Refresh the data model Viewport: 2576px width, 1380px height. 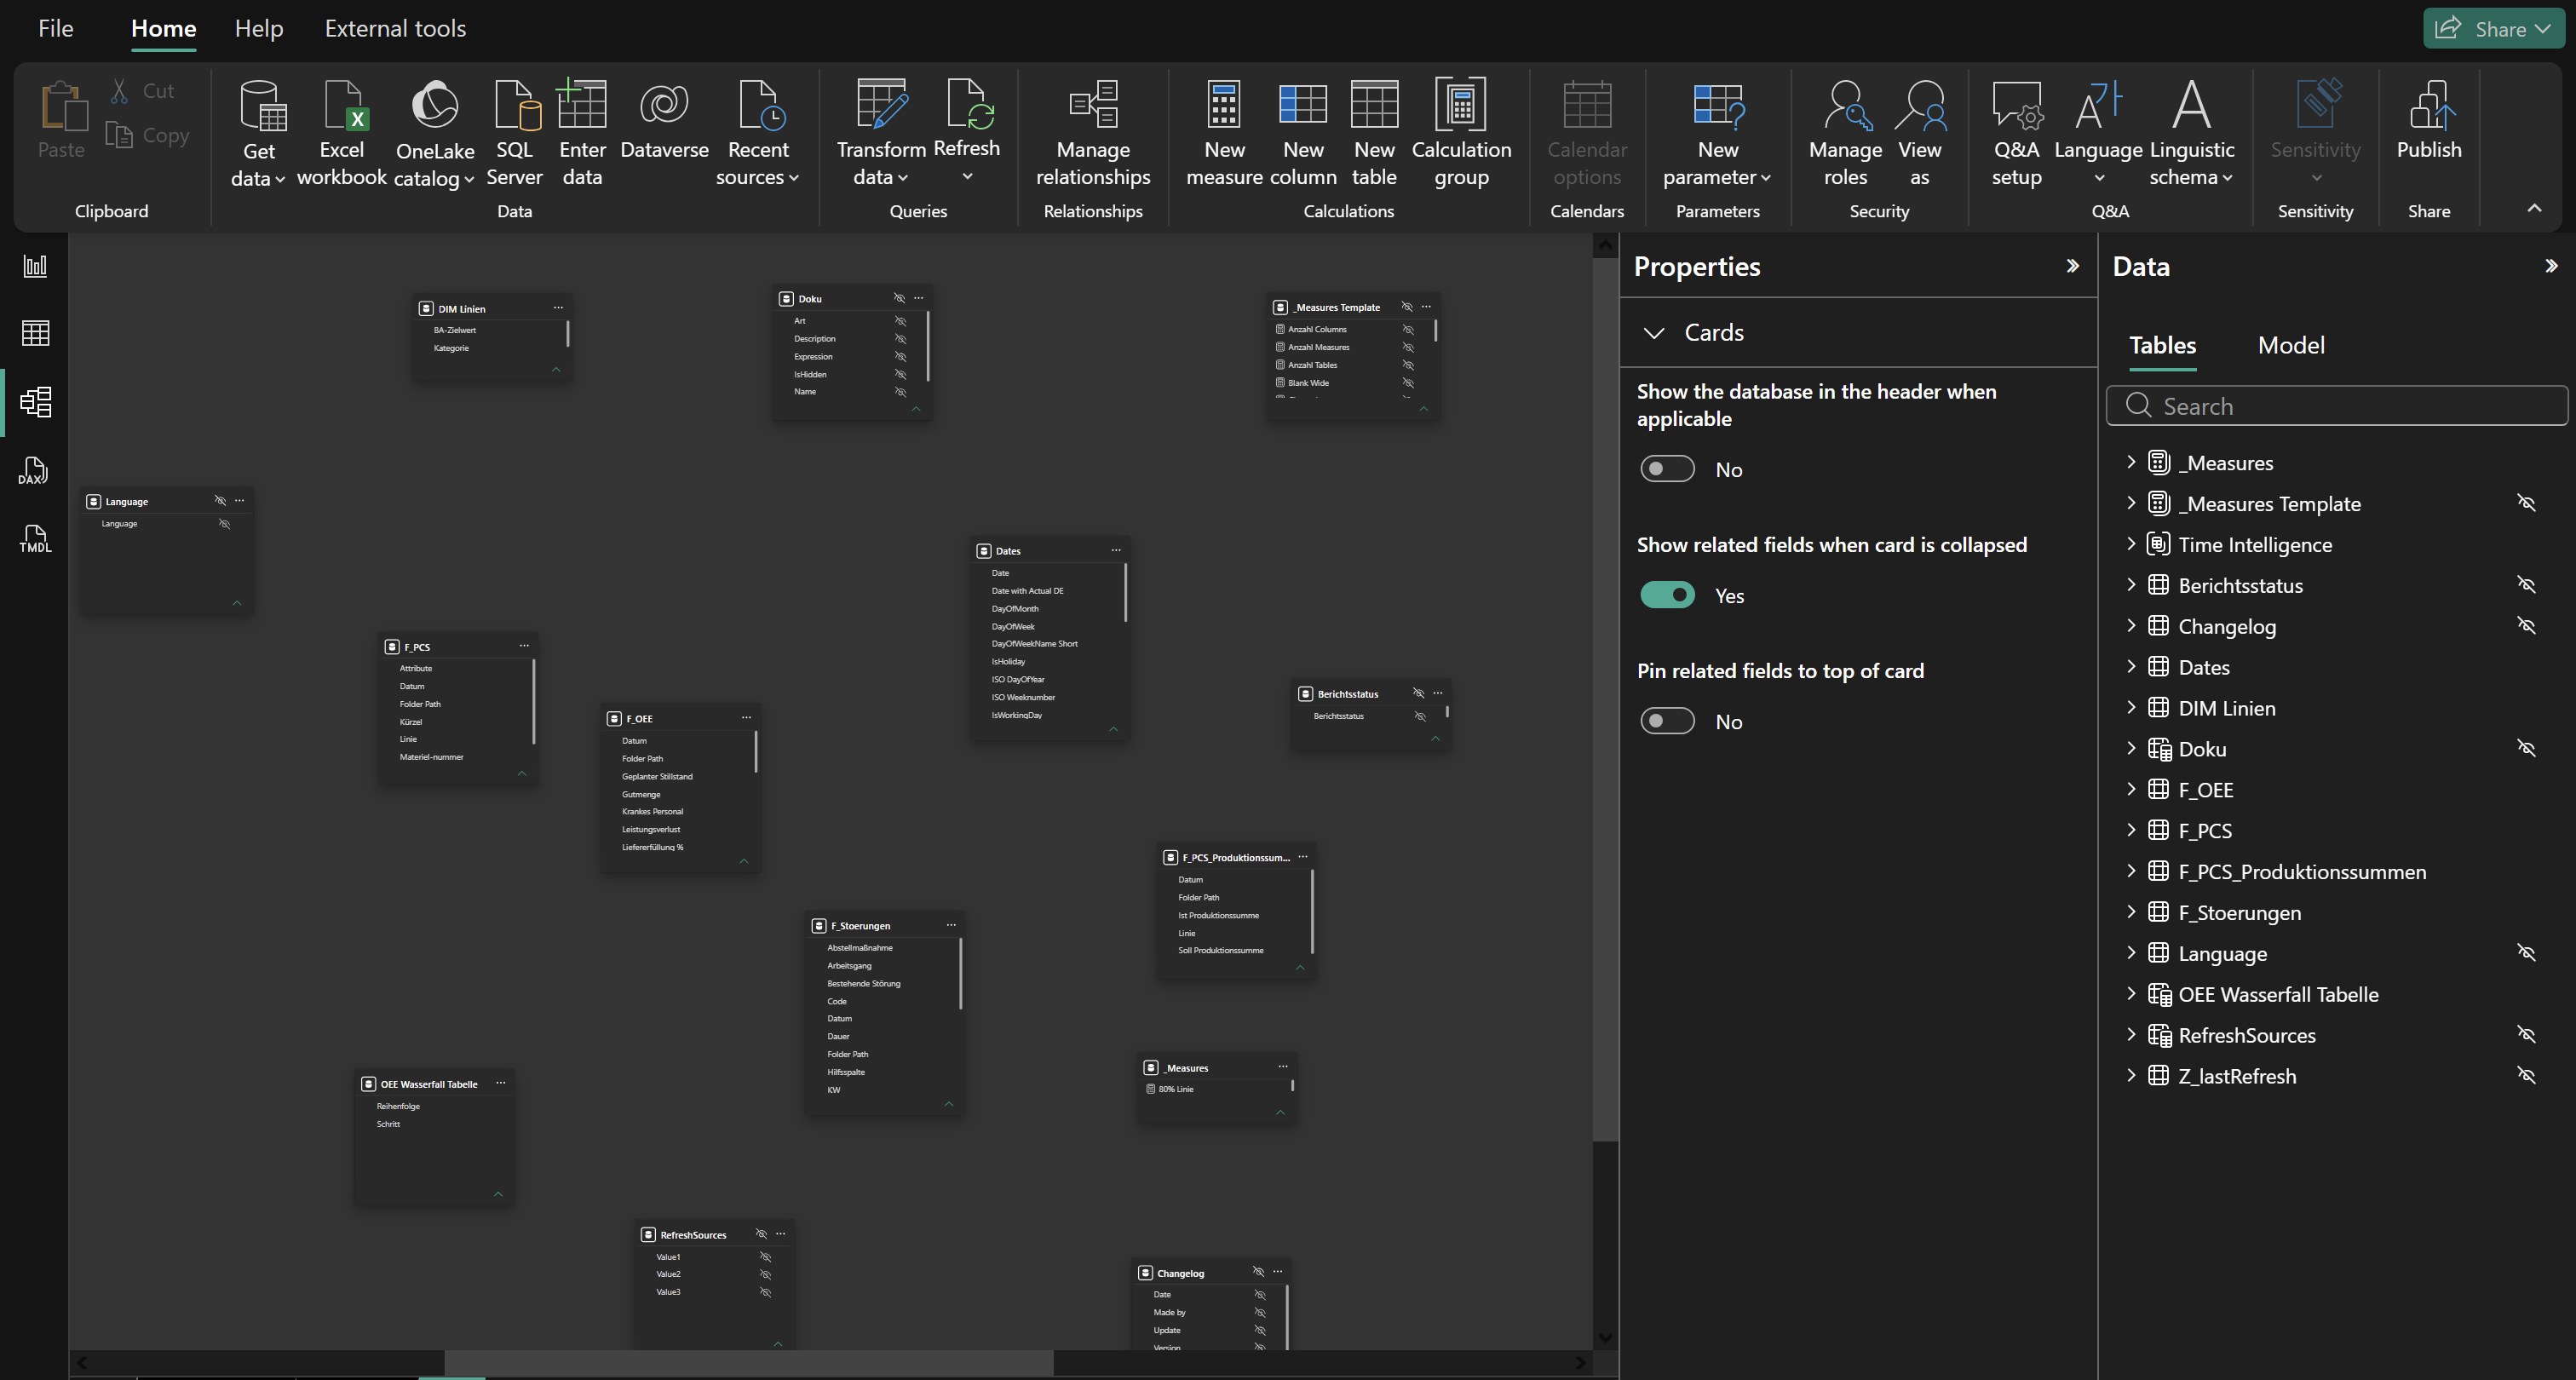966,132
